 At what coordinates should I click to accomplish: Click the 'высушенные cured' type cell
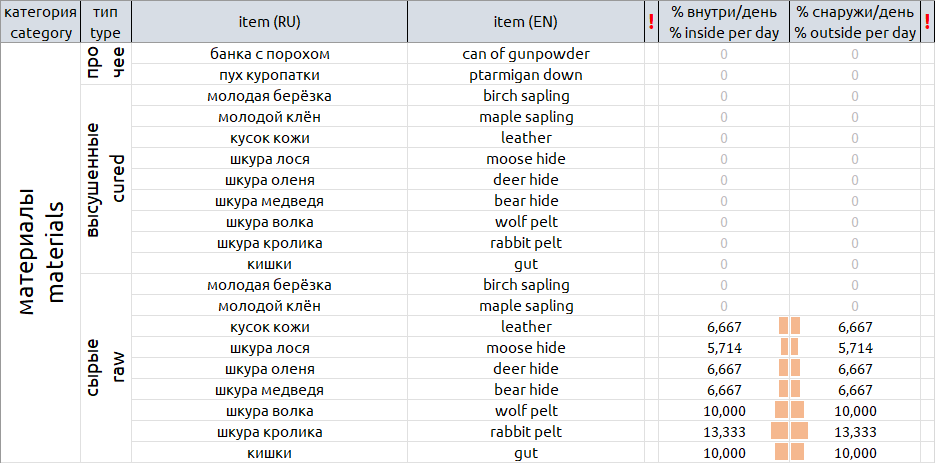(x=104, y=180)
